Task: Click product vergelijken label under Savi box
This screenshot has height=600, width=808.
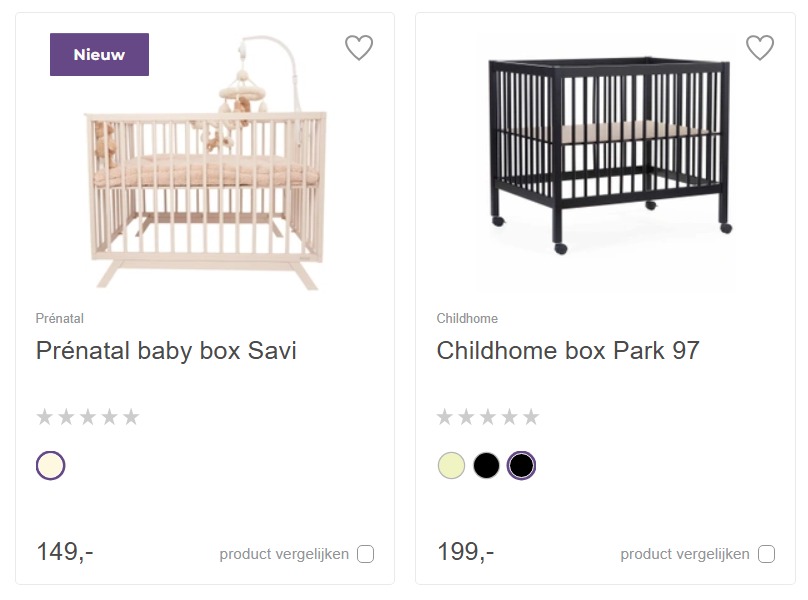Action: (x=284, y=554)
